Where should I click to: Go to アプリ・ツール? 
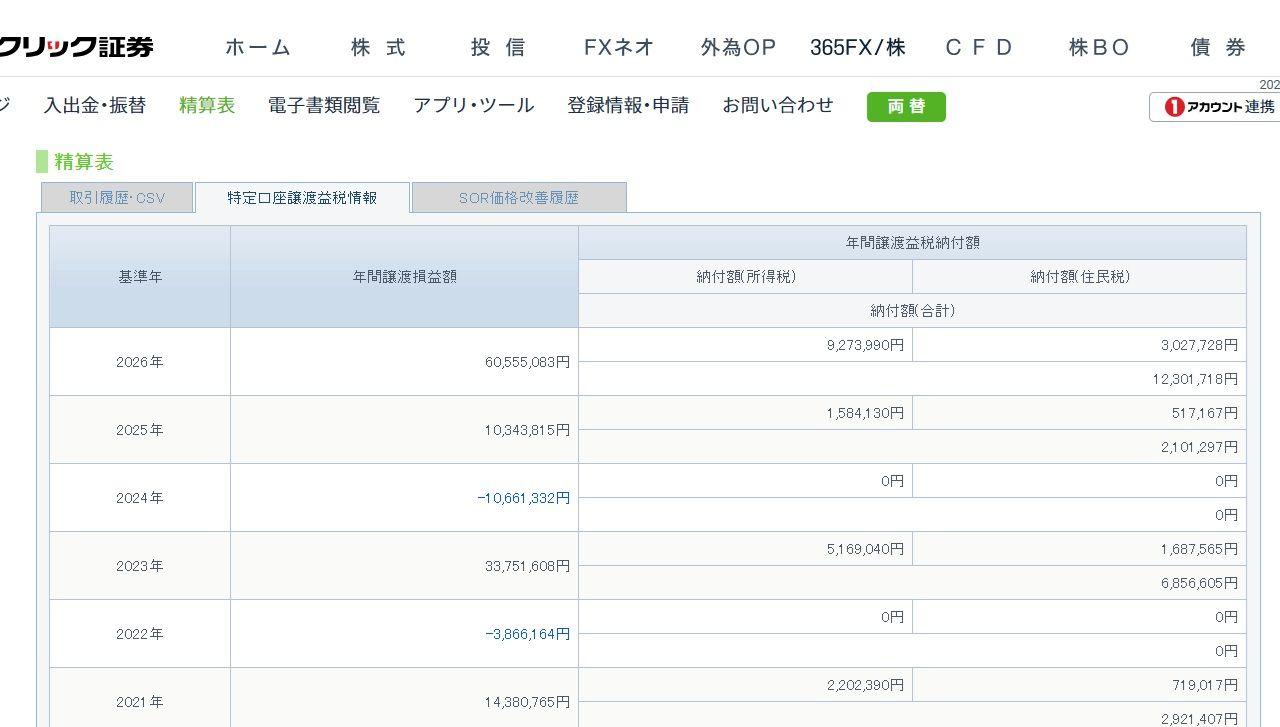474,105
